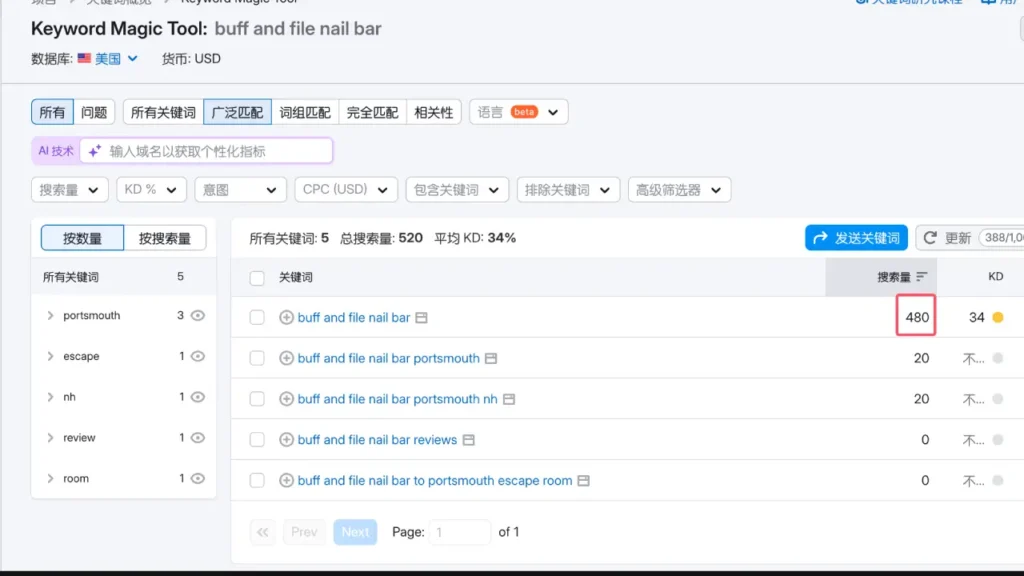This screenshot has width=1024, height=576.
Task: Check the box for 'buff and file nail bar'
Action: click(257, 317)
